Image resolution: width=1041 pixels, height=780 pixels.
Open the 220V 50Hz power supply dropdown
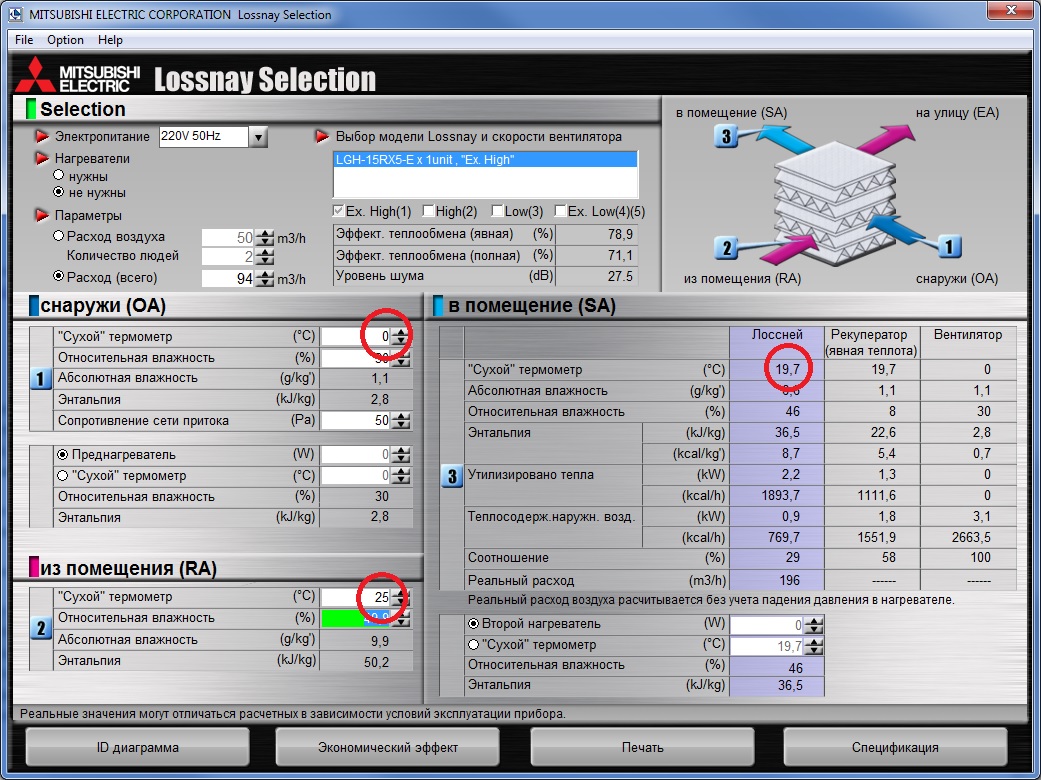coord(258,137)
